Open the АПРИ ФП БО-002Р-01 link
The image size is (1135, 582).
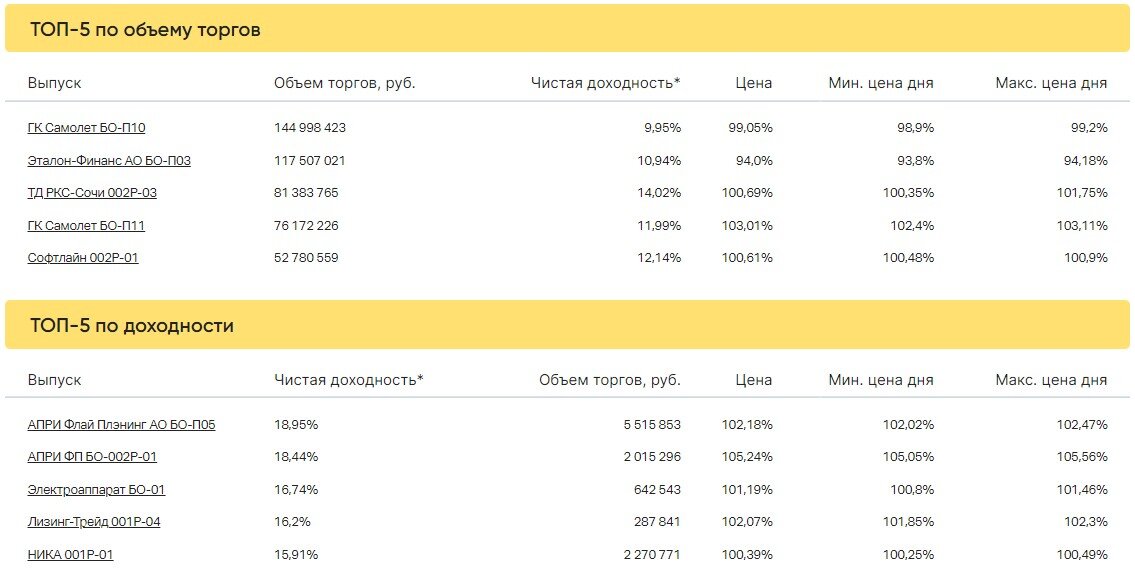click(x=92, y=457)
